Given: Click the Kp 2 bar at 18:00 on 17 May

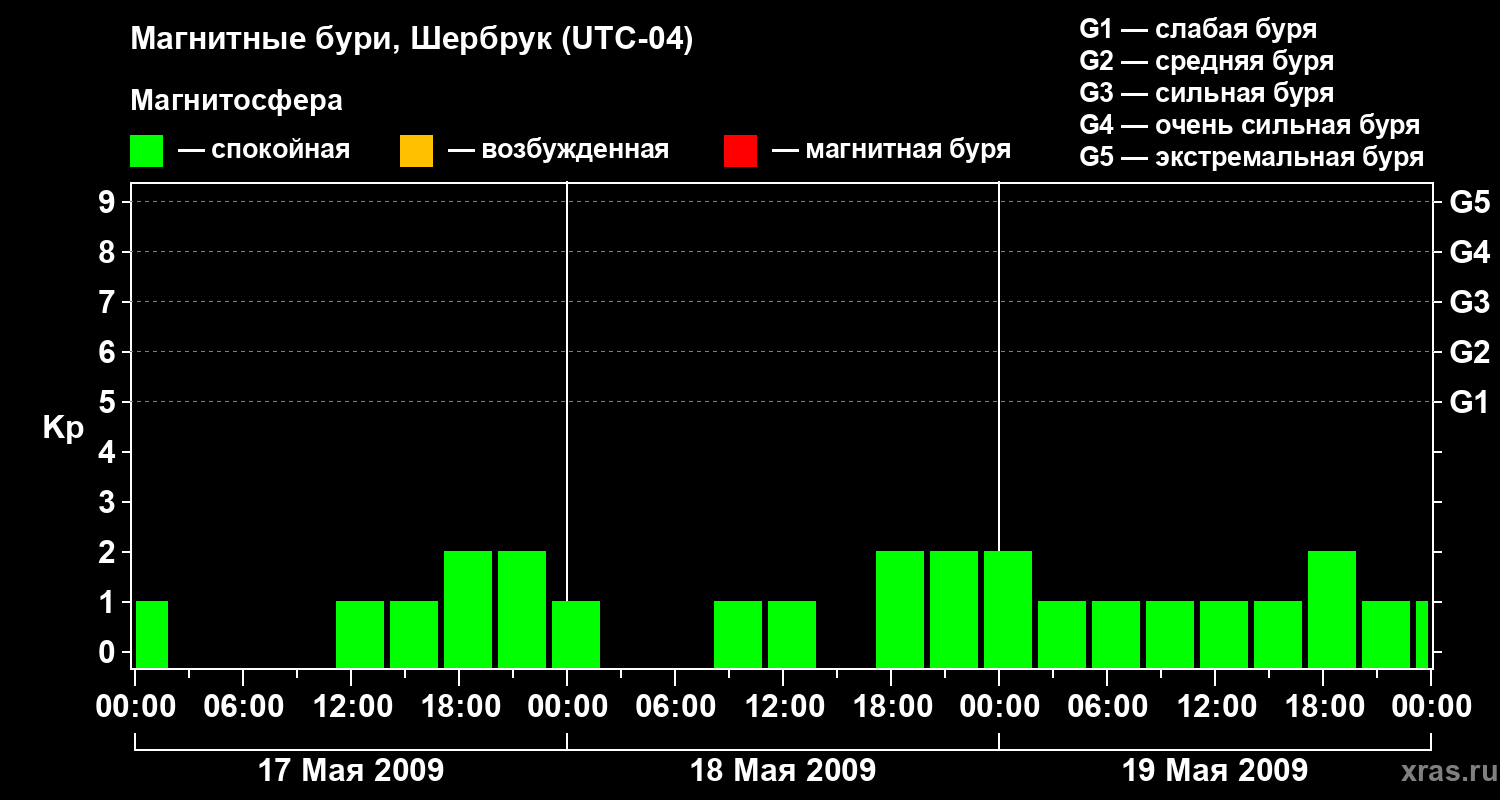Looking at the screenshot, I should (468, 609).
